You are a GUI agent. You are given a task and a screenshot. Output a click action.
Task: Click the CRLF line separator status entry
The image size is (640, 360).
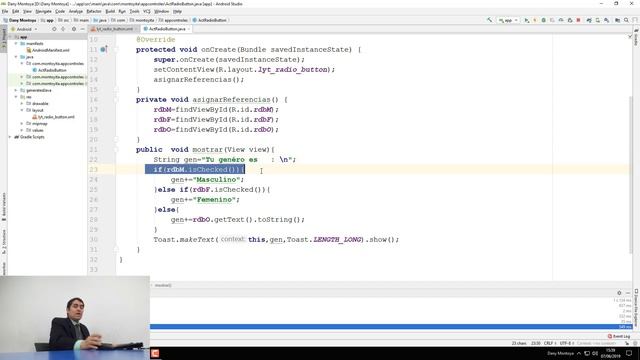coord(549,343)
